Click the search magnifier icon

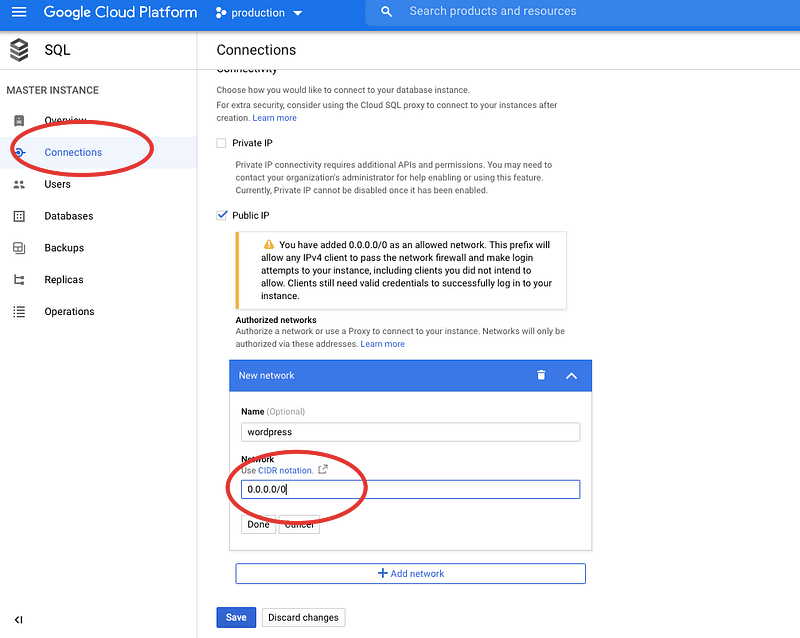[386, 11]
